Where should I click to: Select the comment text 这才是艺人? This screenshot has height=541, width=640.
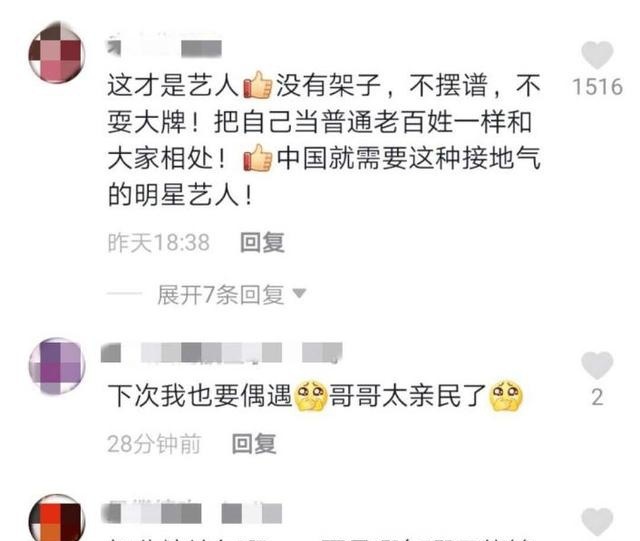pos(173,86)
